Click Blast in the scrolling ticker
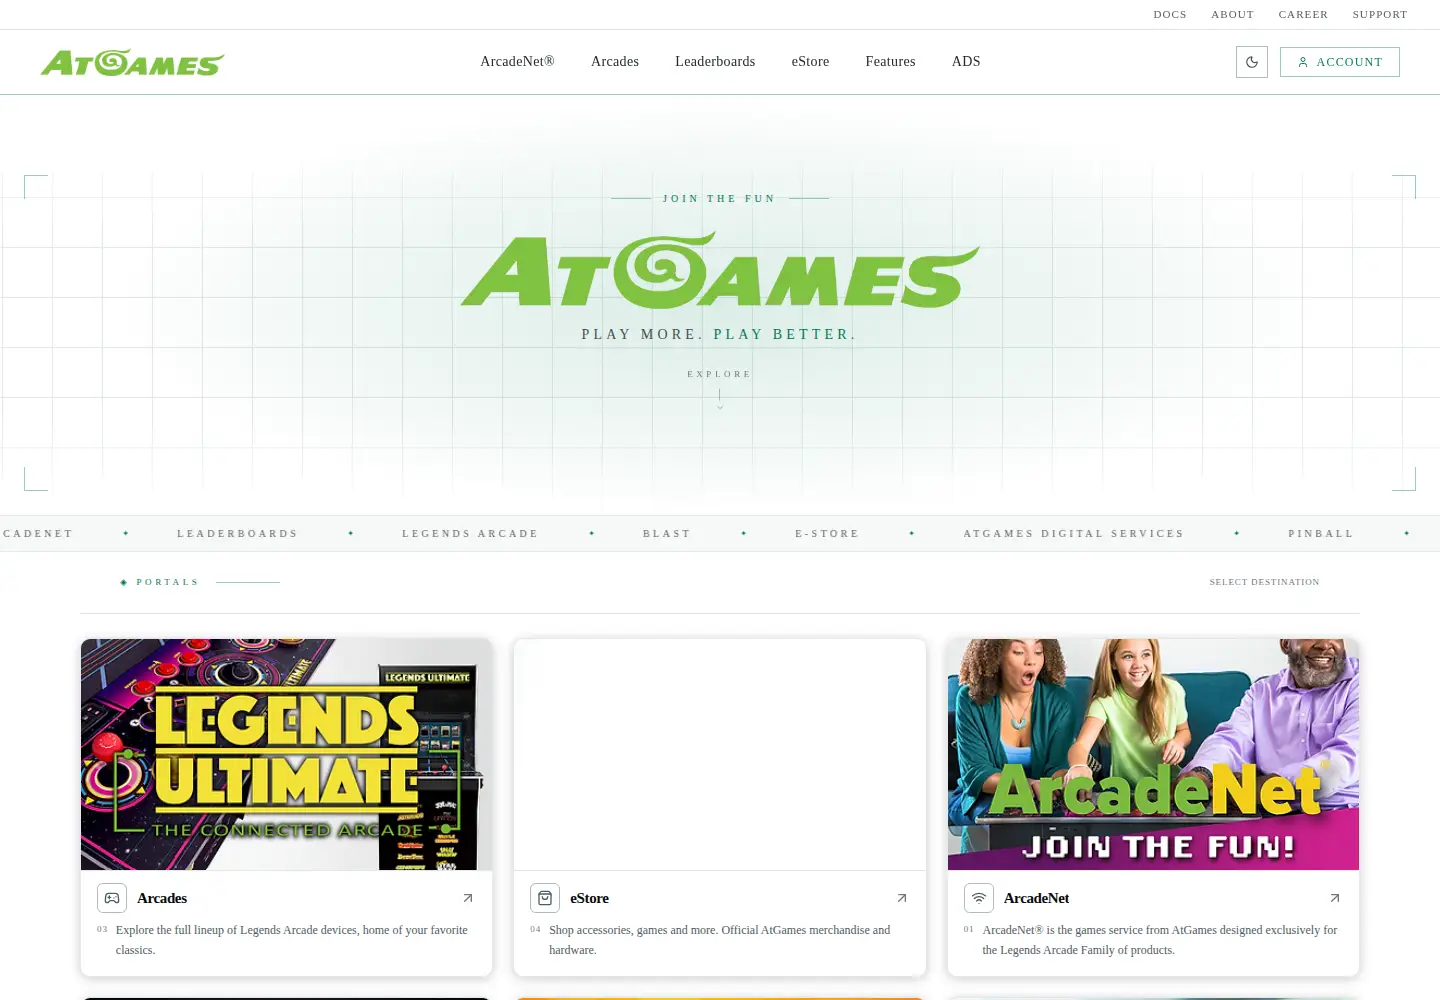 [667, 534]
